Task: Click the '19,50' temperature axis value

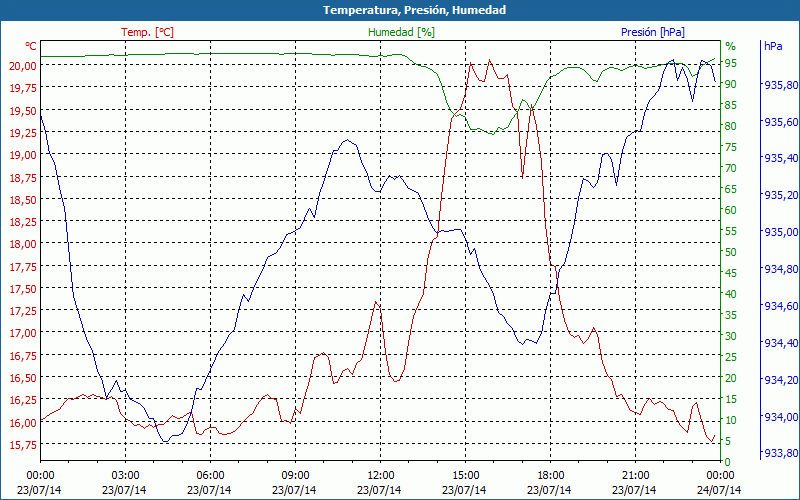Action: (22, 111)
